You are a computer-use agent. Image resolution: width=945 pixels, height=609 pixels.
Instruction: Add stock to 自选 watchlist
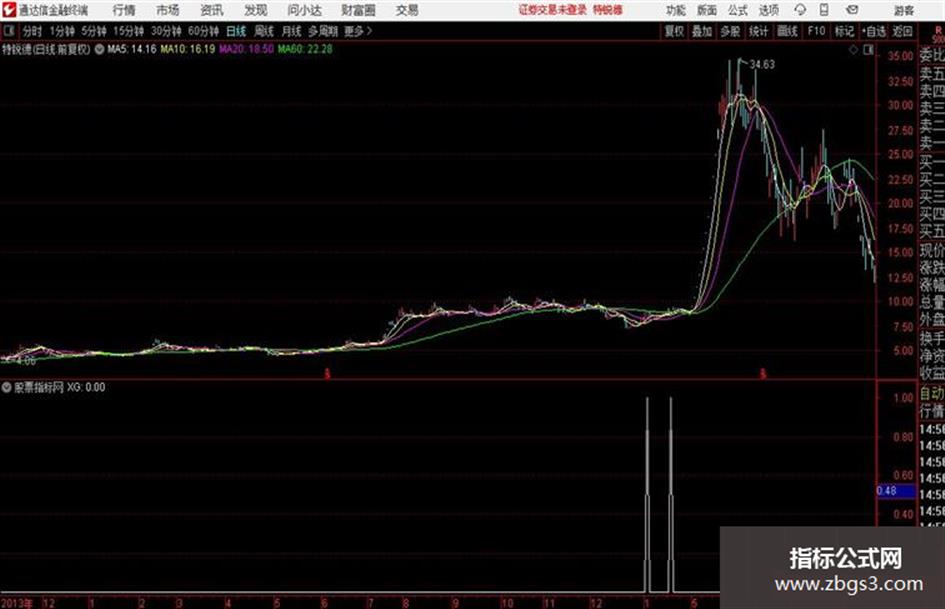[x=874, y=31]
